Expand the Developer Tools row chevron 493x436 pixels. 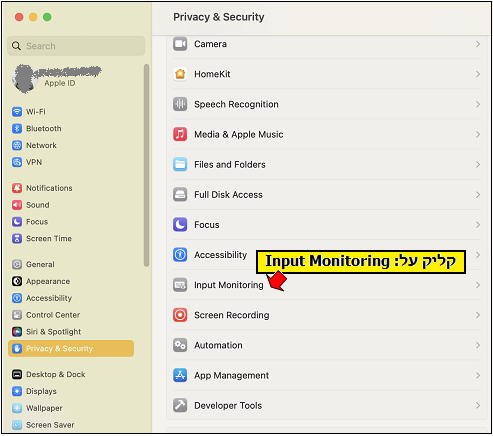click(478, 405)
